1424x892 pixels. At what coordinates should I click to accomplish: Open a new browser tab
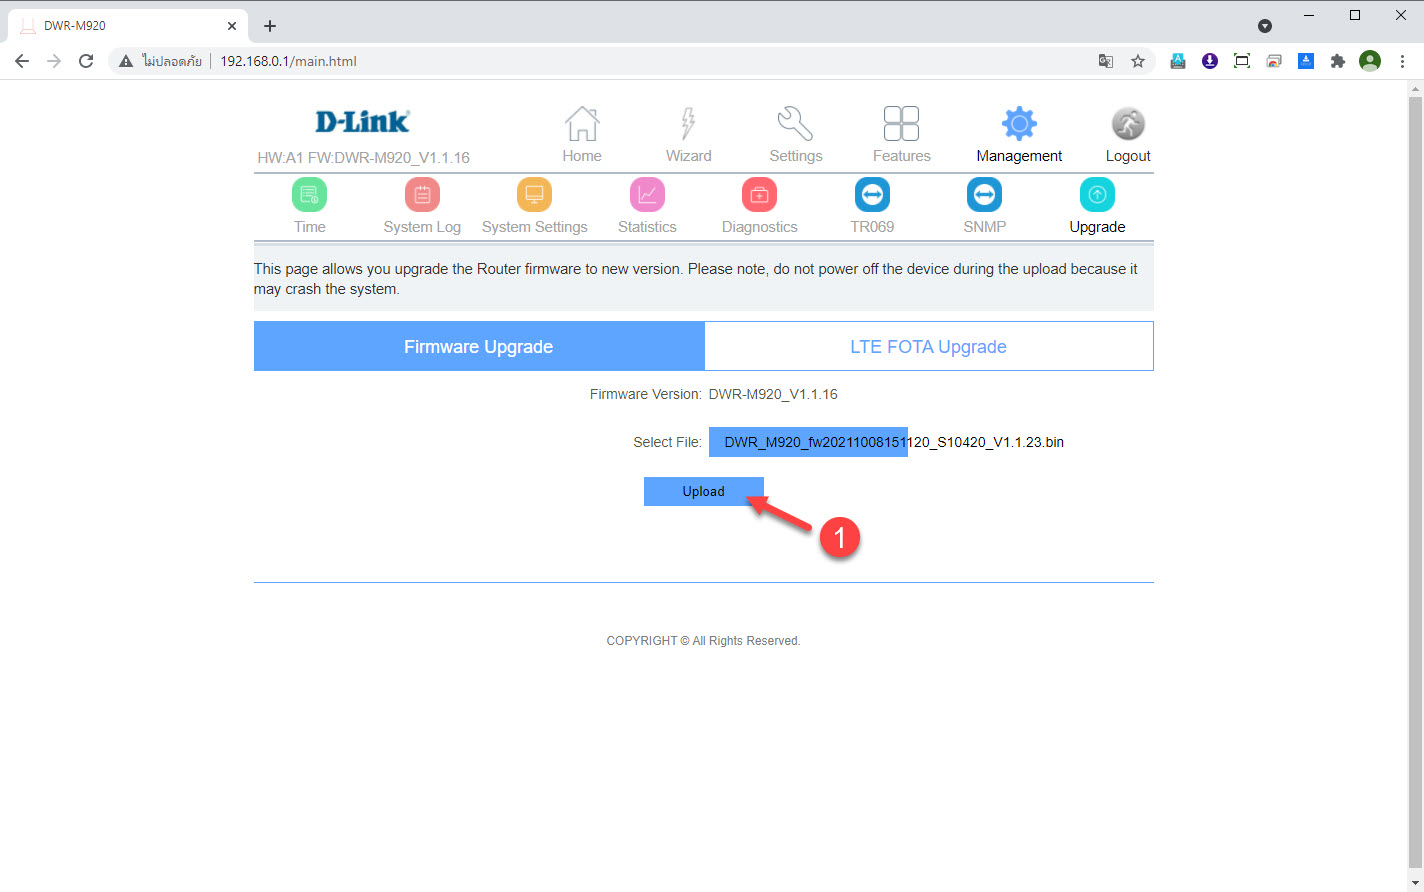click(270, 26)
